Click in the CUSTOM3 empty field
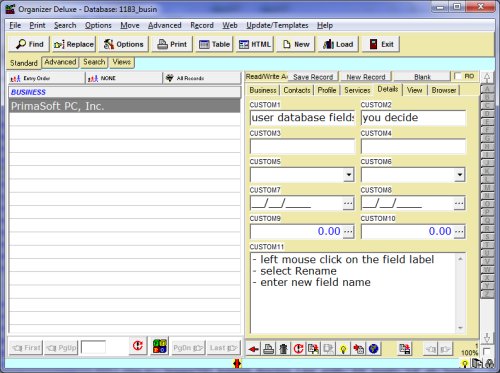 point(302,146)
